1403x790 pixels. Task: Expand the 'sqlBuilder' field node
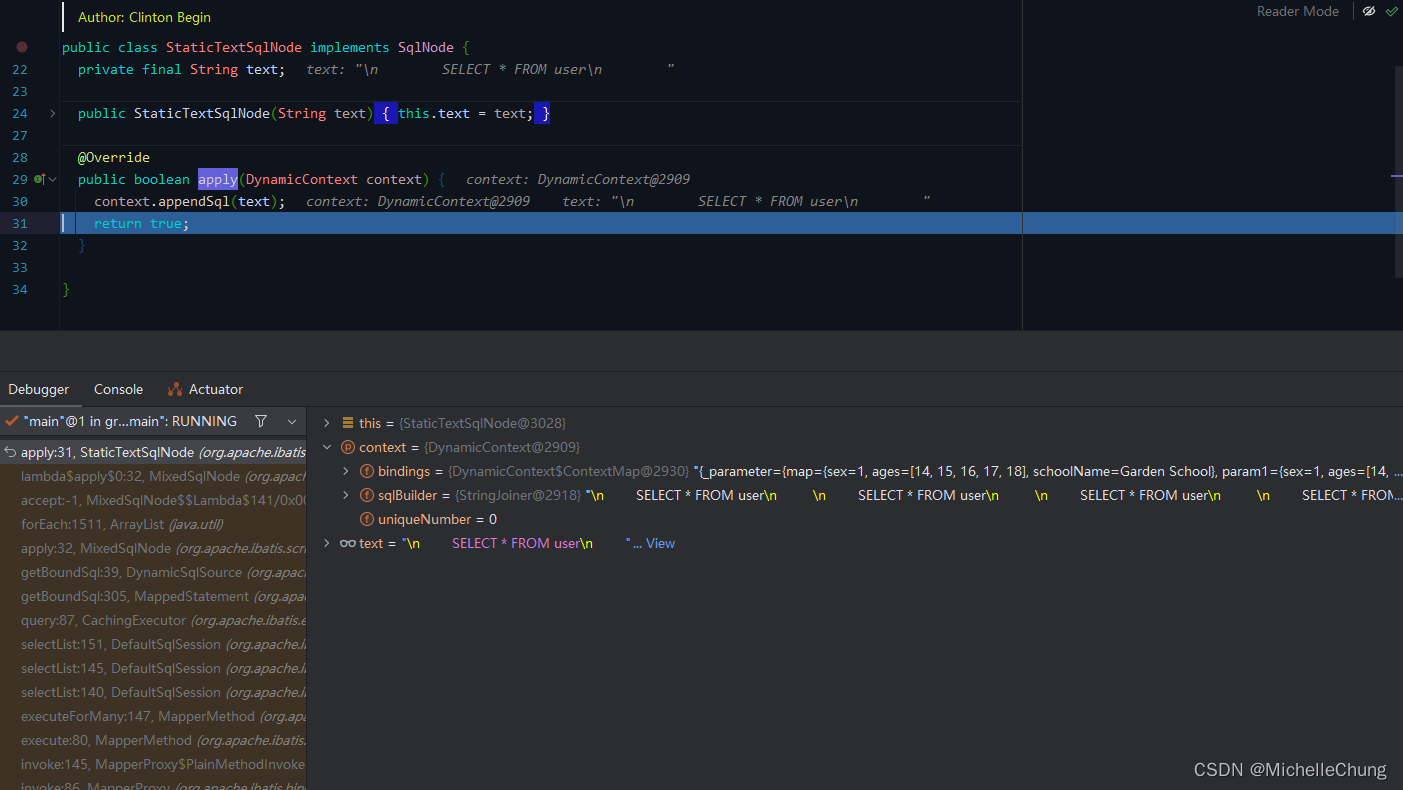pos(346,495)
